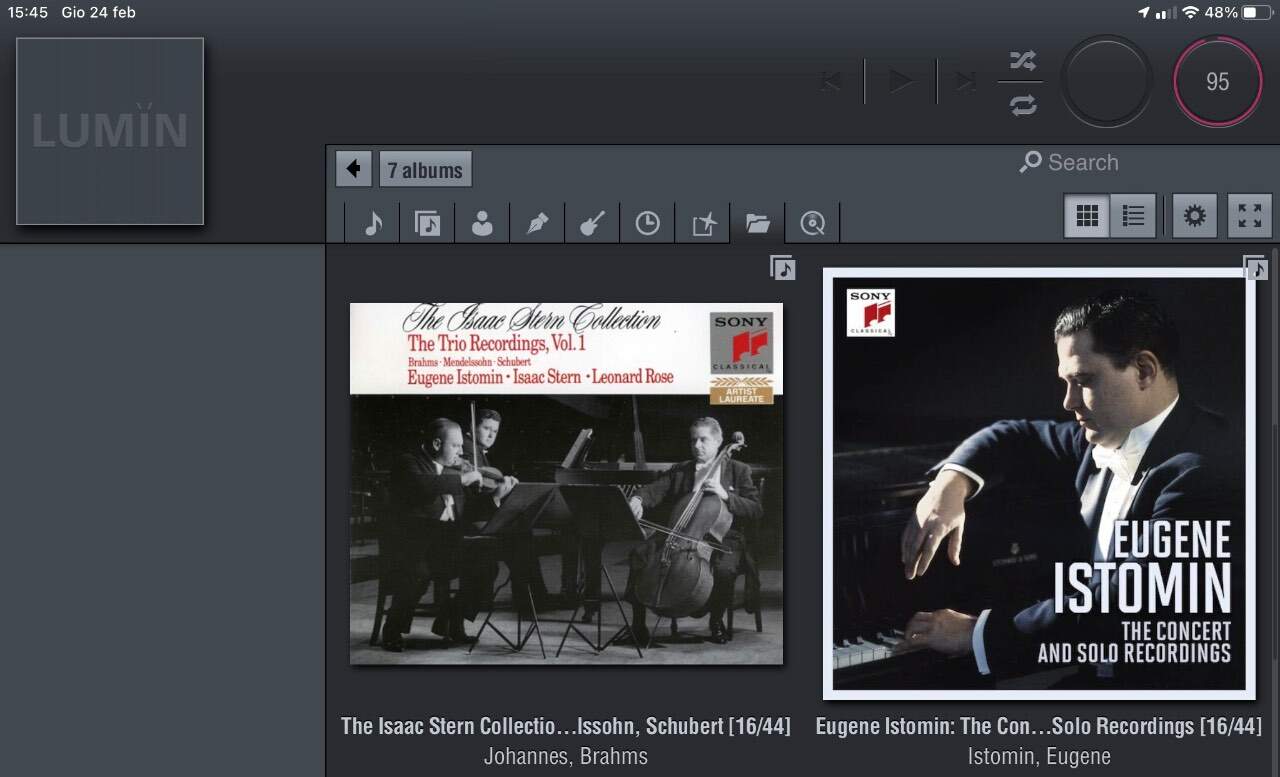Switch to grid view

(1087, 215)
